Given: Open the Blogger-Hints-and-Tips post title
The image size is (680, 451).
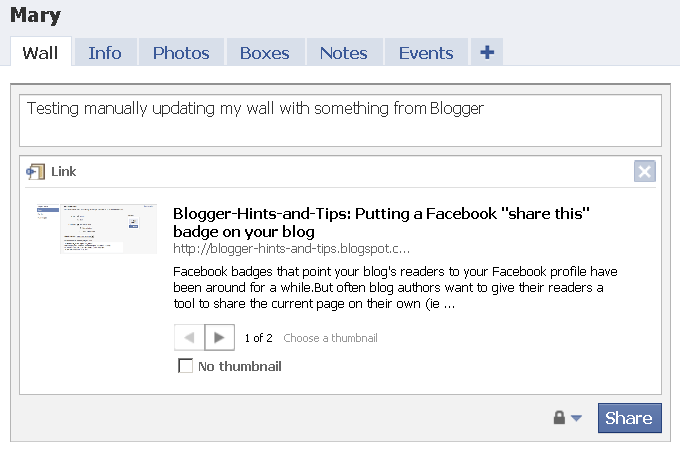Looking at the screenshot, I should coord(381,222).
